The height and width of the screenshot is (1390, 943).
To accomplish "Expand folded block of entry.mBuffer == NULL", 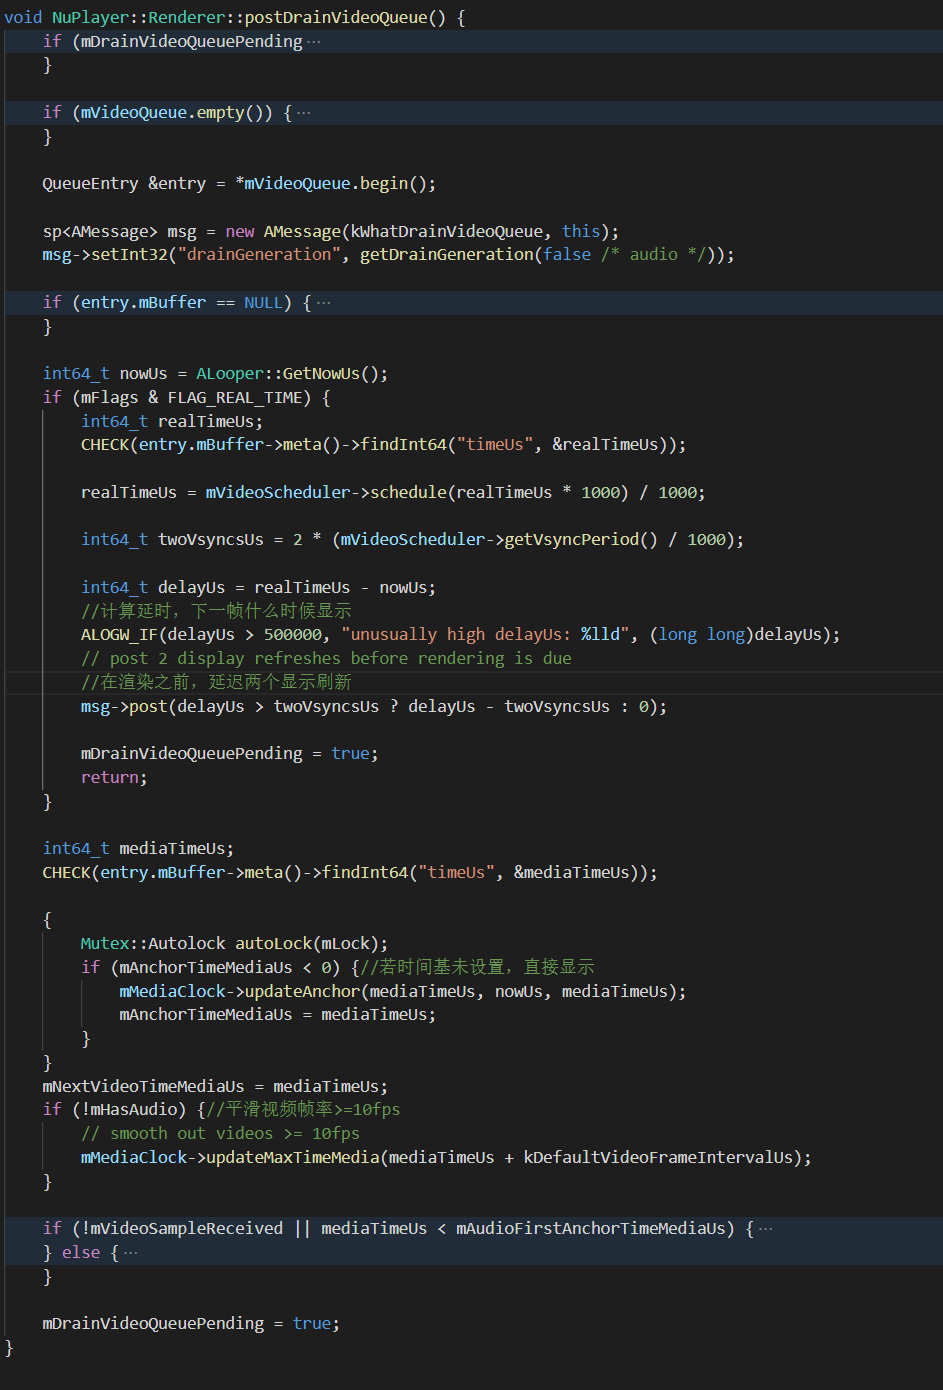I will point(323,303).
